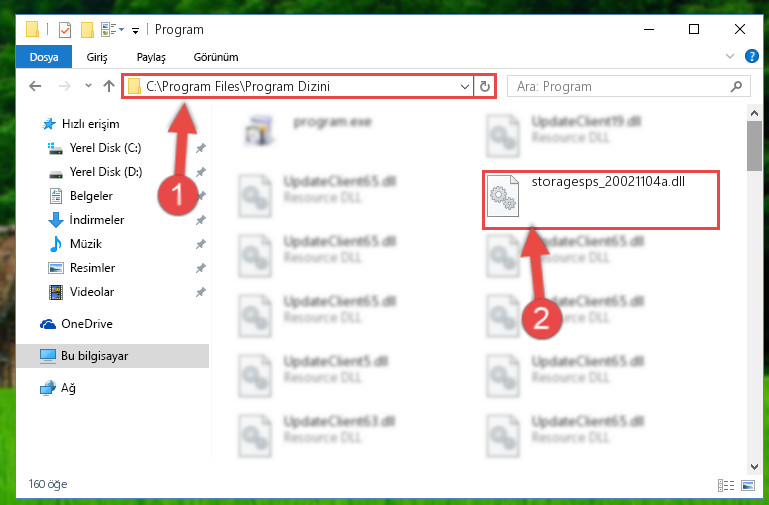Expand the address bar history dropdown
Image resolution: width=769 pixels, height=505 pixels.
click(x=464, y=87)
